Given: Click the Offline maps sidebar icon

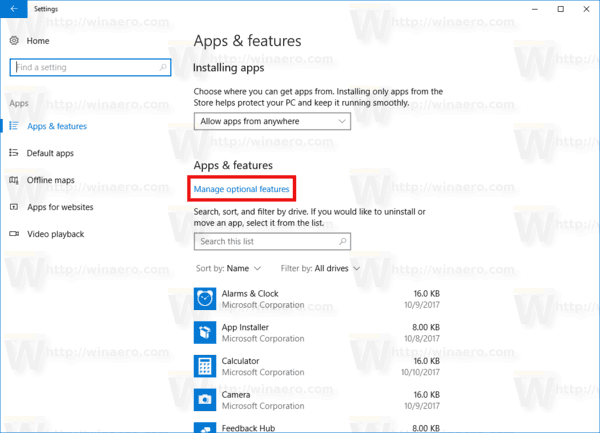Looking at the screenshot, I should (x=15, y=180).
